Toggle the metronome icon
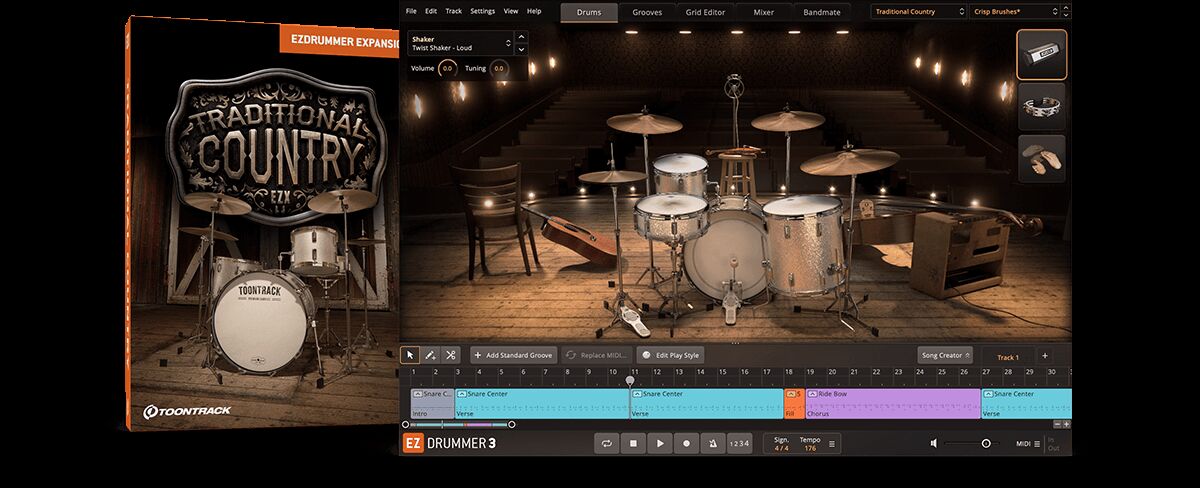The width and height of the screenshot is (1200, 488). [712, 443]
